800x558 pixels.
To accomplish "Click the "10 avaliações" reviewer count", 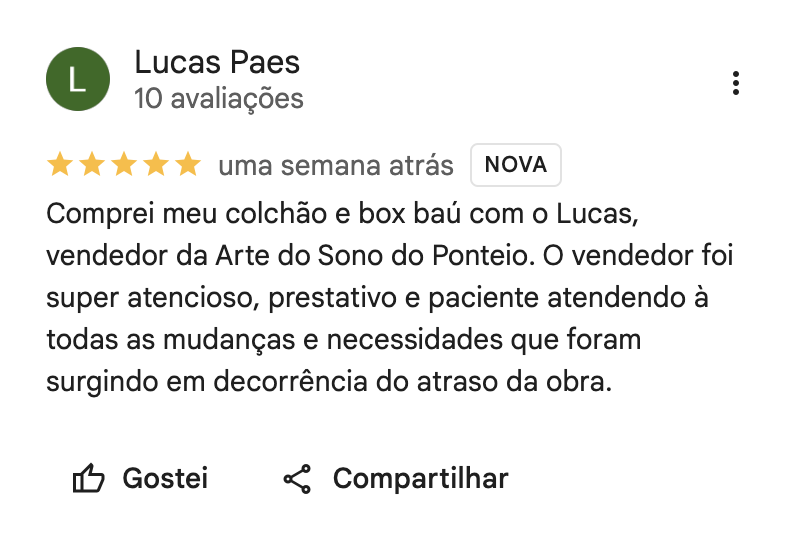I will pyautogui.click(x=219, y=98).
